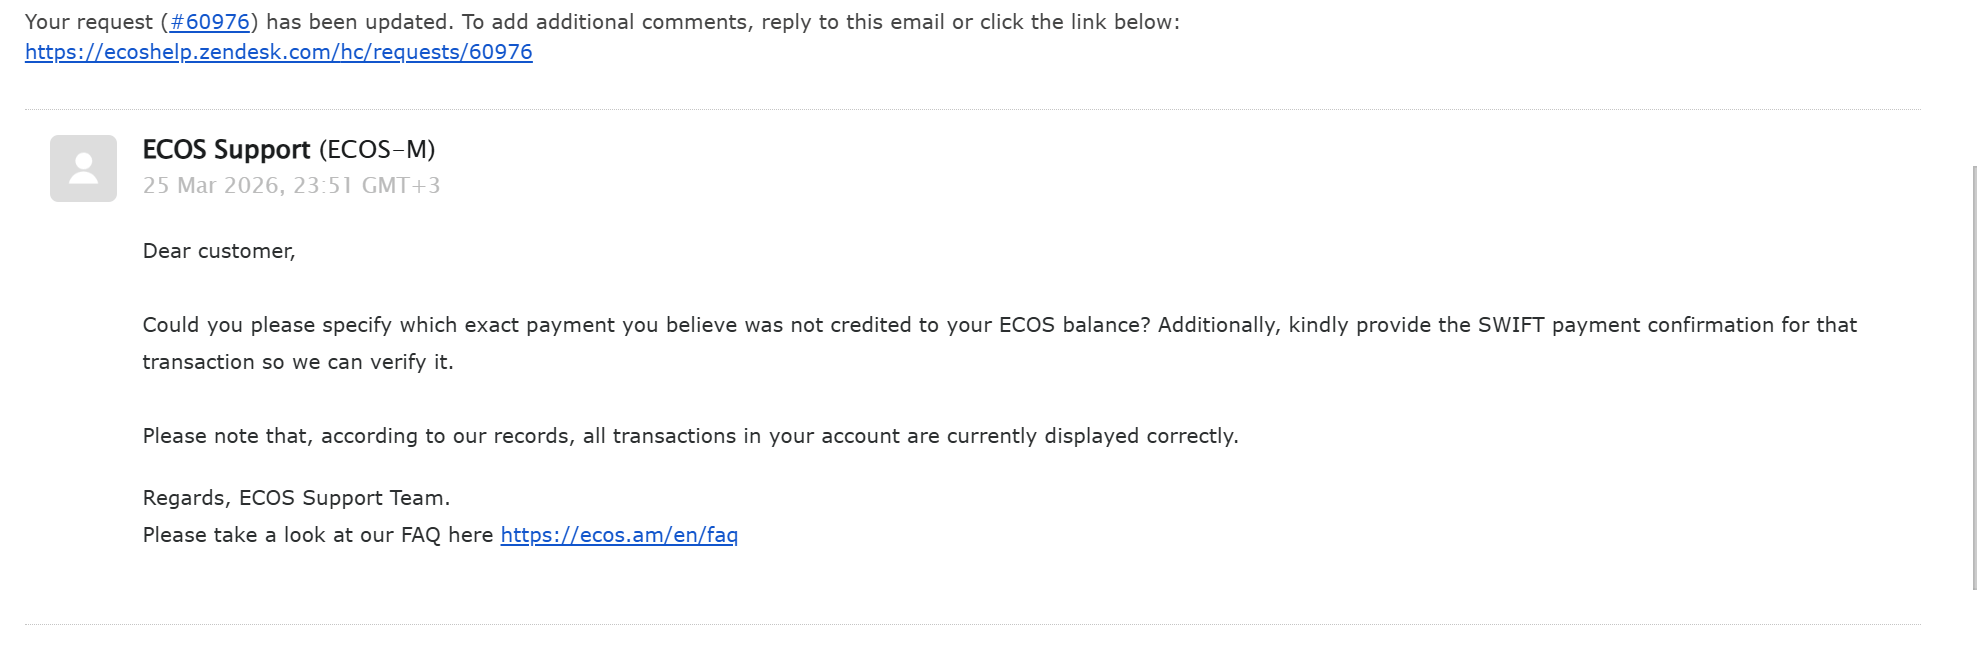
Task: Click the 'Dear customer,' greeting line
Action: (219, 251)
